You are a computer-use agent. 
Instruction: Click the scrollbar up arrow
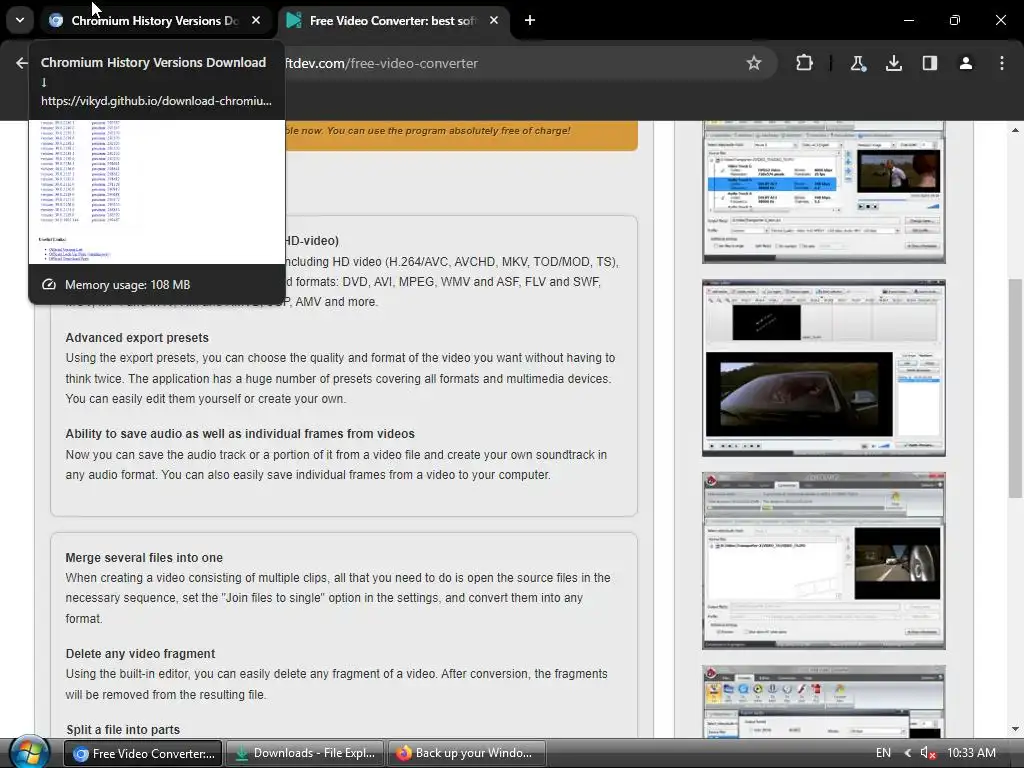point(1015,130)
